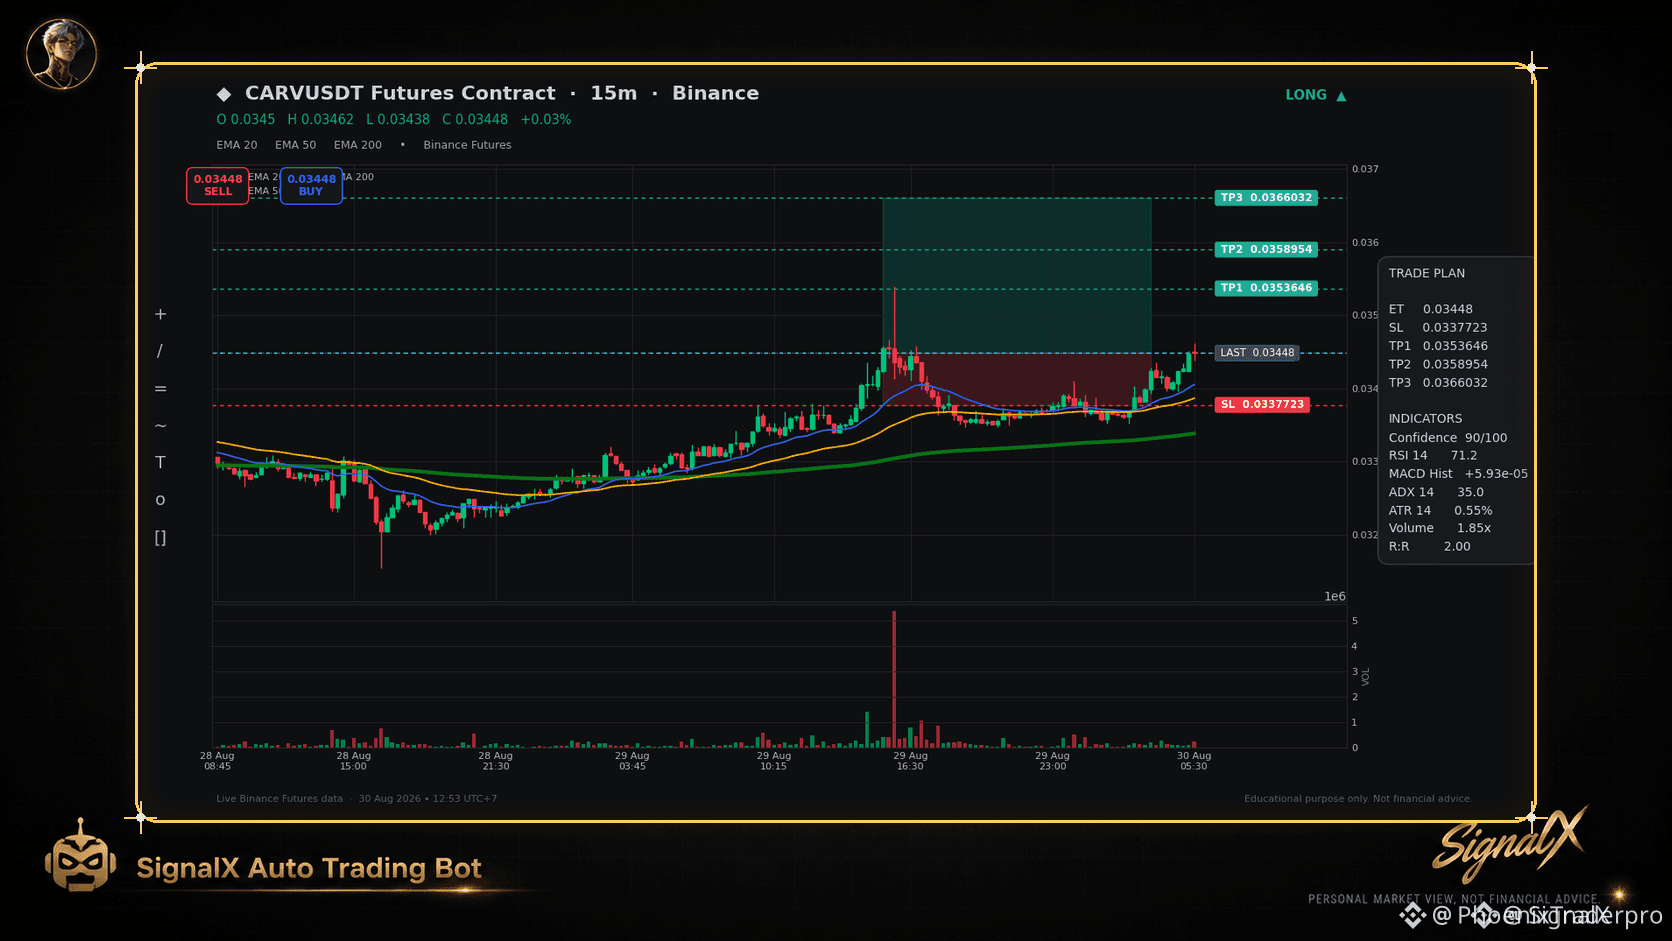This screenshot has width=1672, height=941.
Task: Click the red SELL 0.03448 button
Action: click(218, 185)
